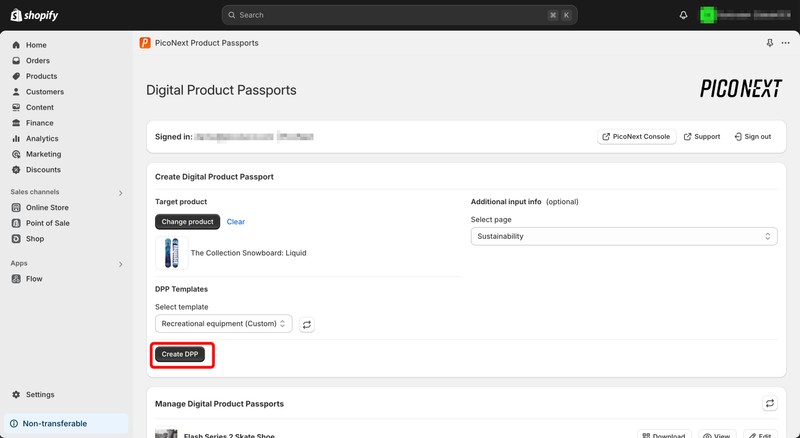Click the Shopify search field
Screen dimensions: 800x438
point(400,15)
